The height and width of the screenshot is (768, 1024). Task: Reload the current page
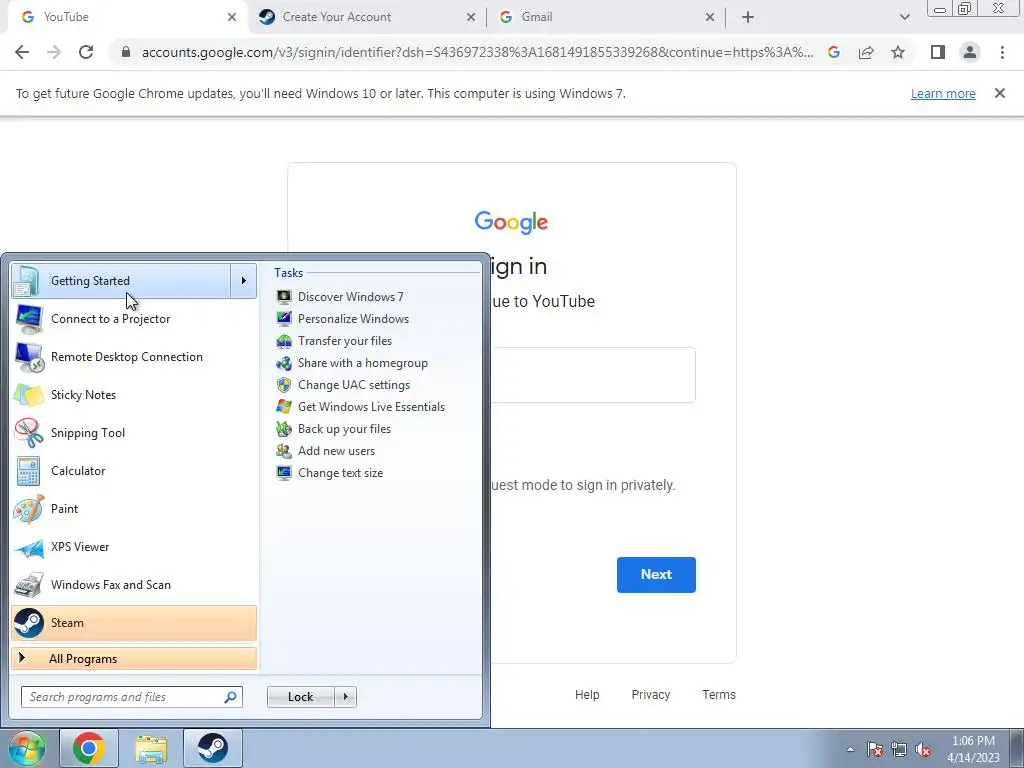(x=86, y=52)
